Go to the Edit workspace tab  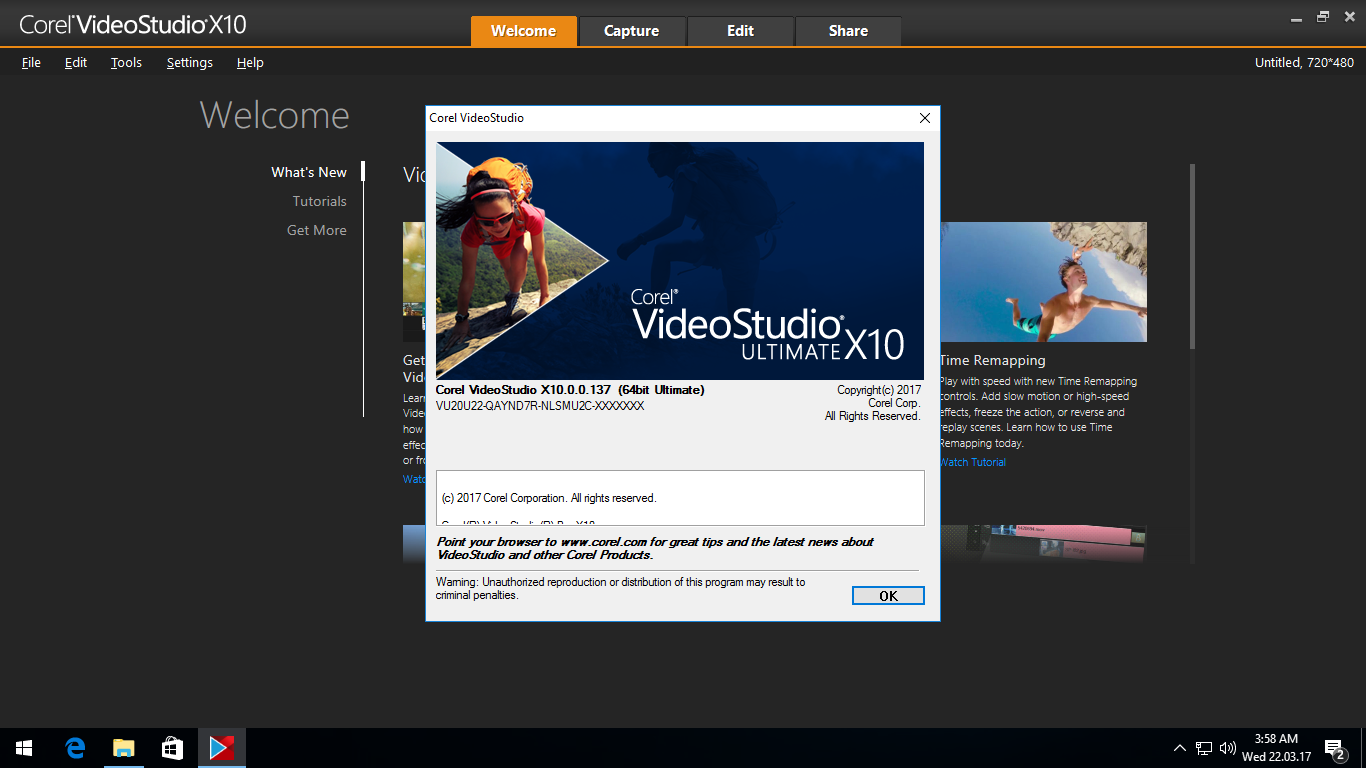740,31
